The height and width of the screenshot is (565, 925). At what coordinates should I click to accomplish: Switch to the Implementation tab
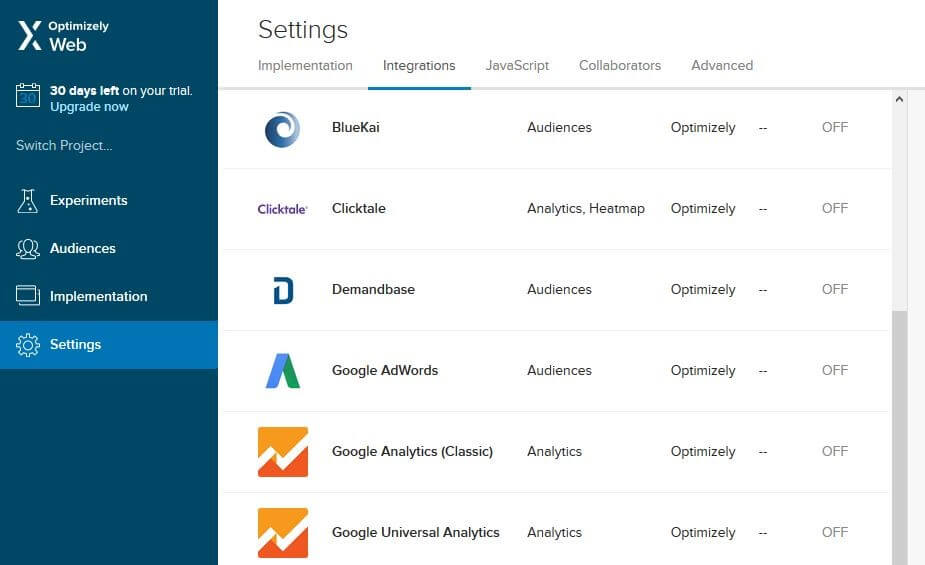point(305,65)
